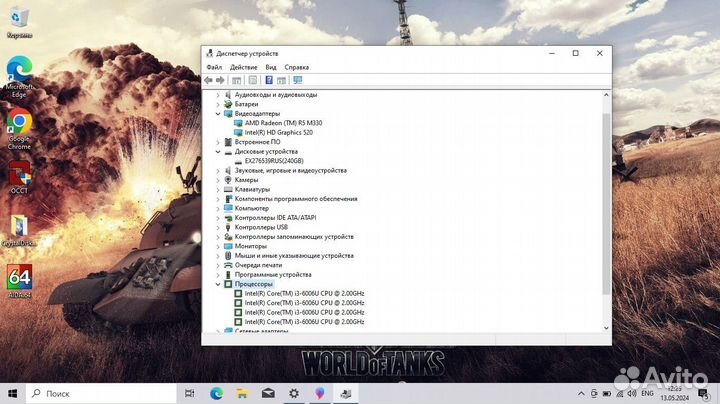720x404 pixels.
Task: Select Контроллеры запоминающих устройств category
Action: click(294, 237)
